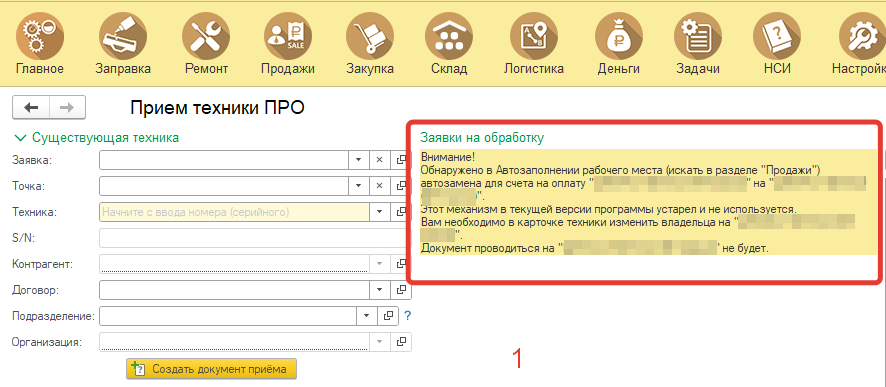Focus the Техника serial number field

point(234,212)
